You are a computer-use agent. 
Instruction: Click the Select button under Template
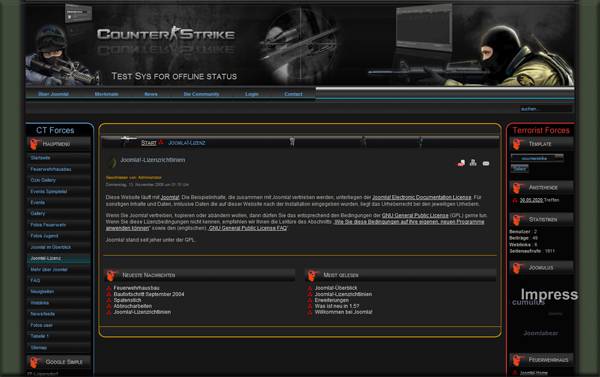point(520,169)
